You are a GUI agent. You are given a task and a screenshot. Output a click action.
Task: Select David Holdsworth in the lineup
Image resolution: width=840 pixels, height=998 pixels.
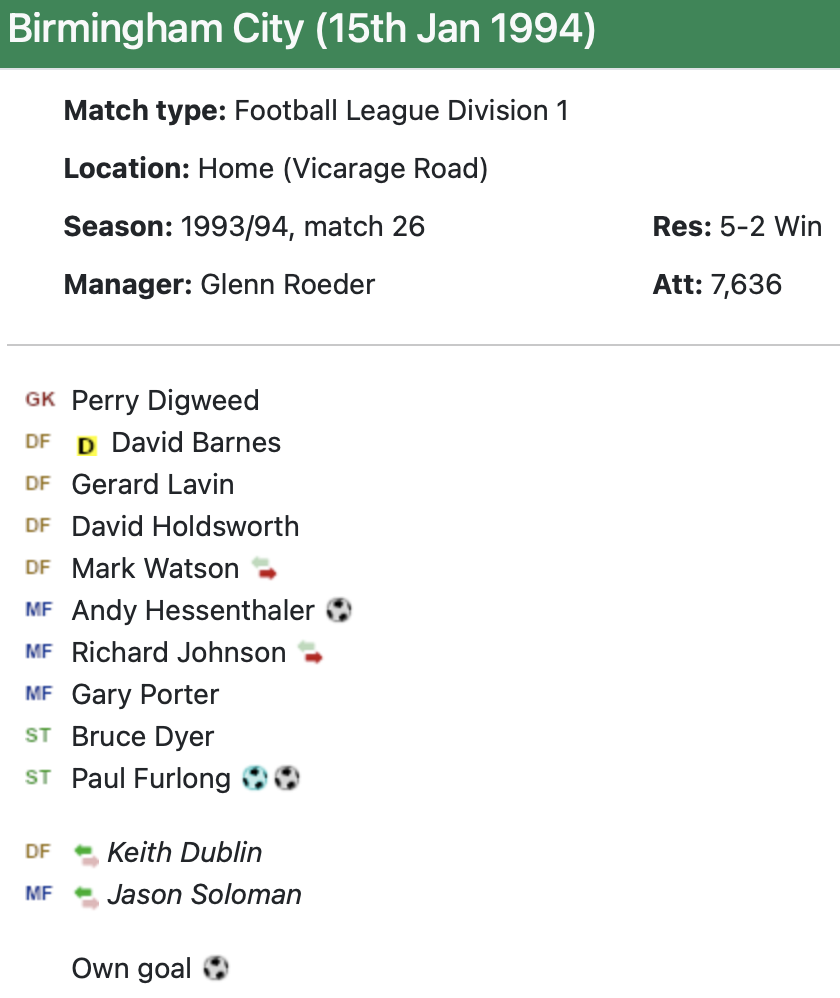185,526
